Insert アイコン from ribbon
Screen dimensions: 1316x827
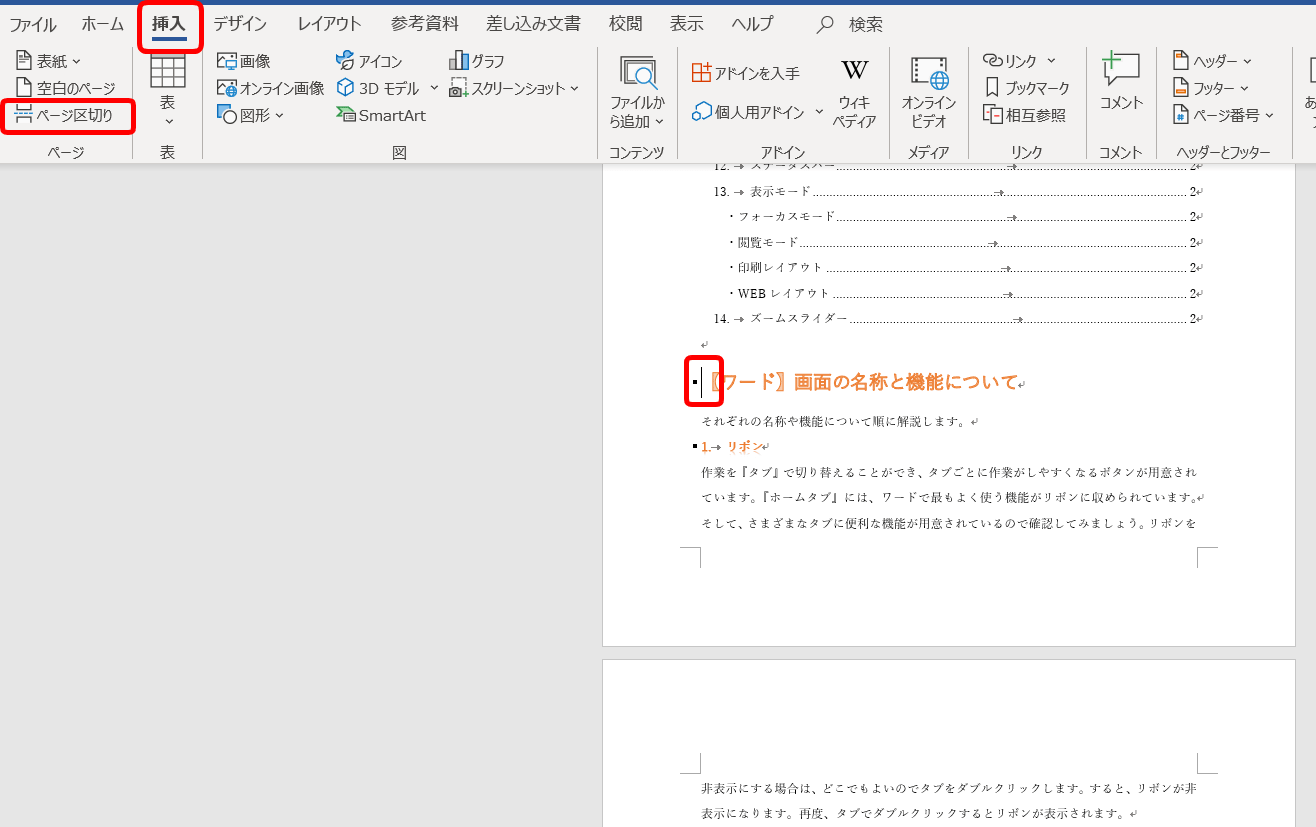coord(368,61)
